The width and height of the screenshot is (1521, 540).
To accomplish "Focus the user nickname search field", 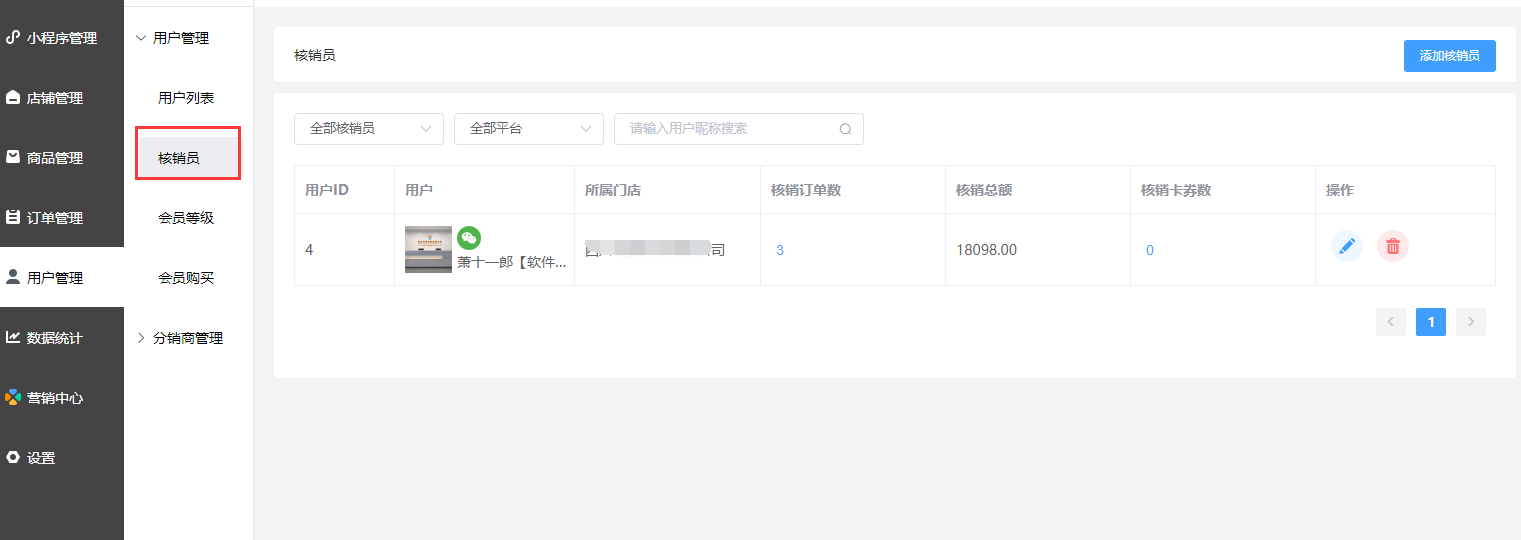I will click(x=728, y=129).
